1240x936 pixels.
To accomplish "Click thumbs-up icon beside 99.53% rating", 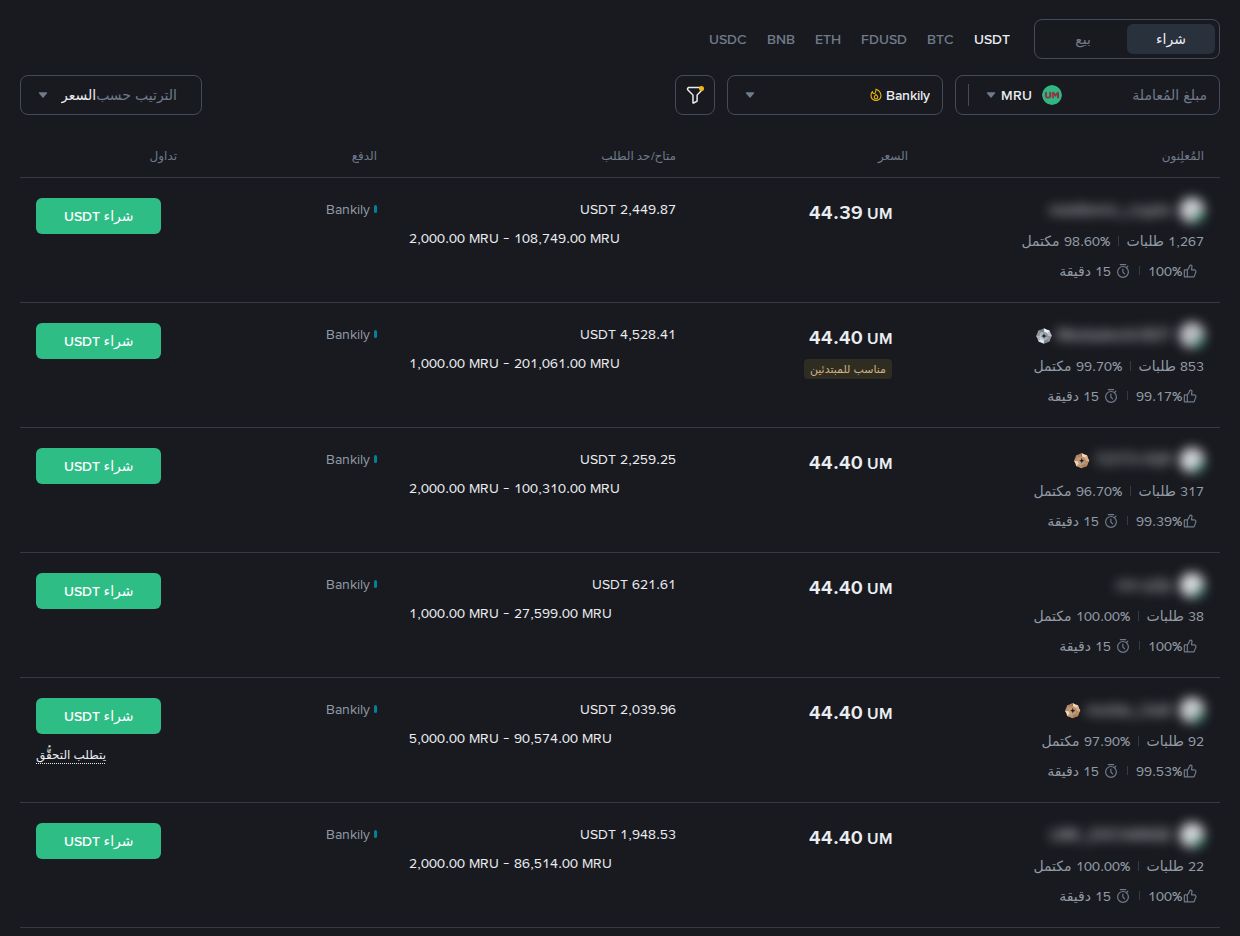I will pos(1190,771).
